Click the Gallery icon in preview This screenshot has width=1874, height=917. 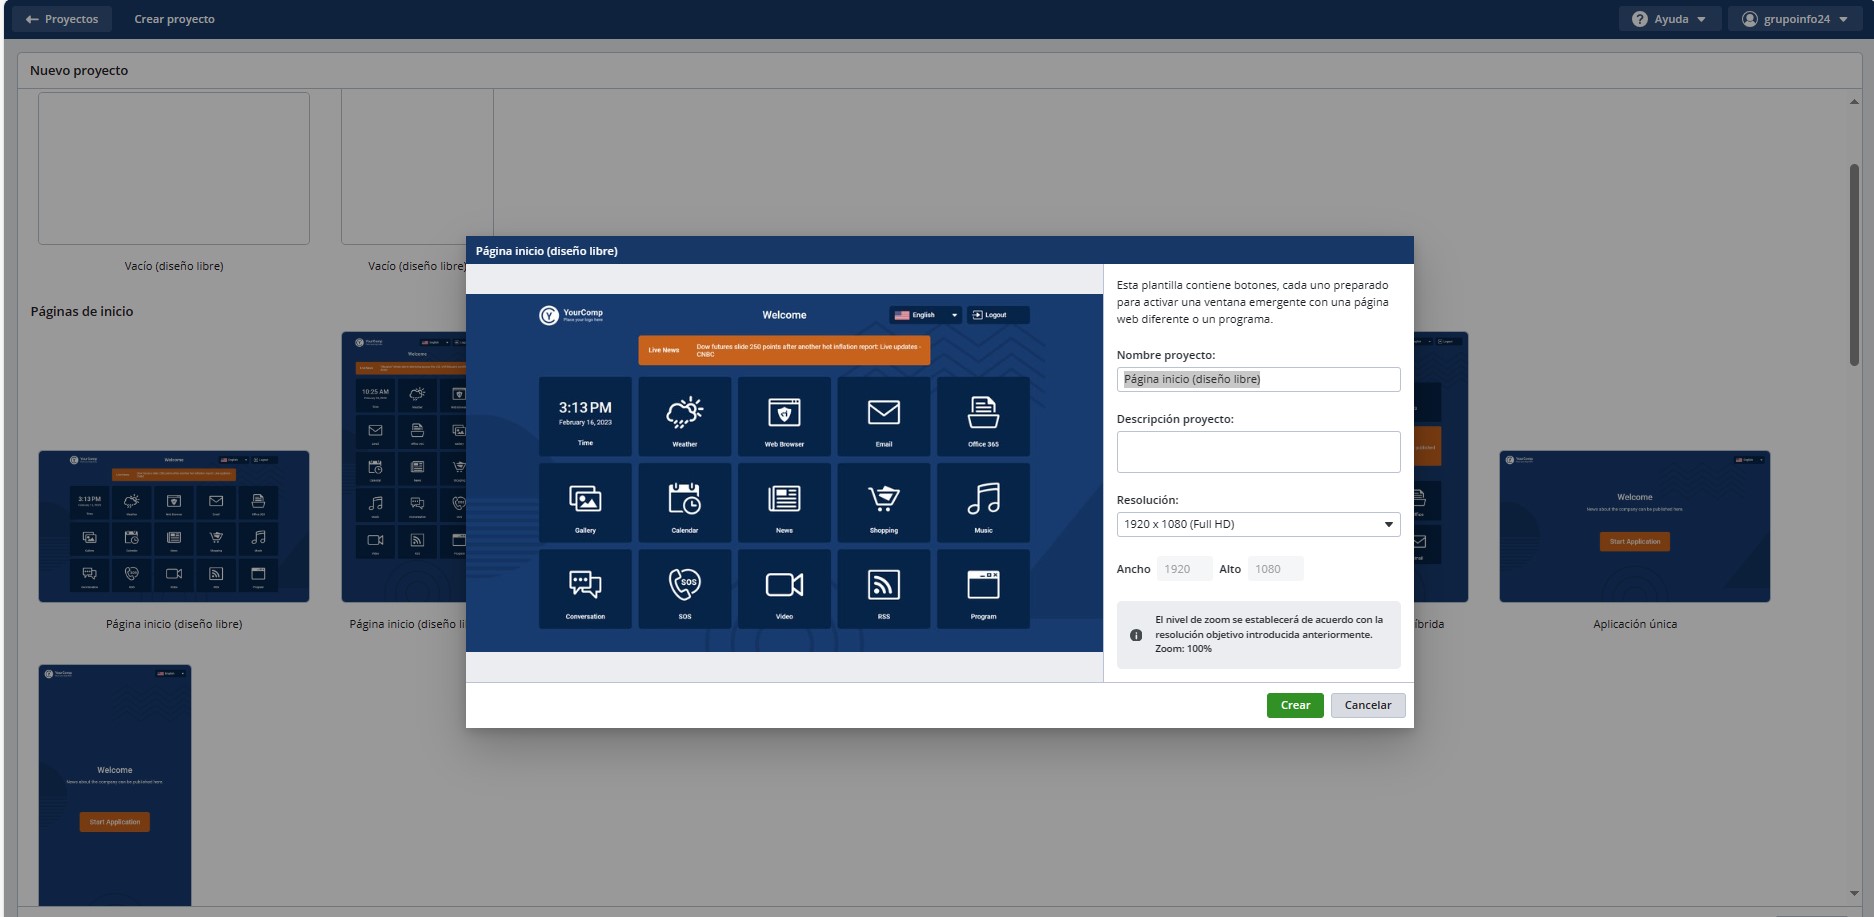585,499
